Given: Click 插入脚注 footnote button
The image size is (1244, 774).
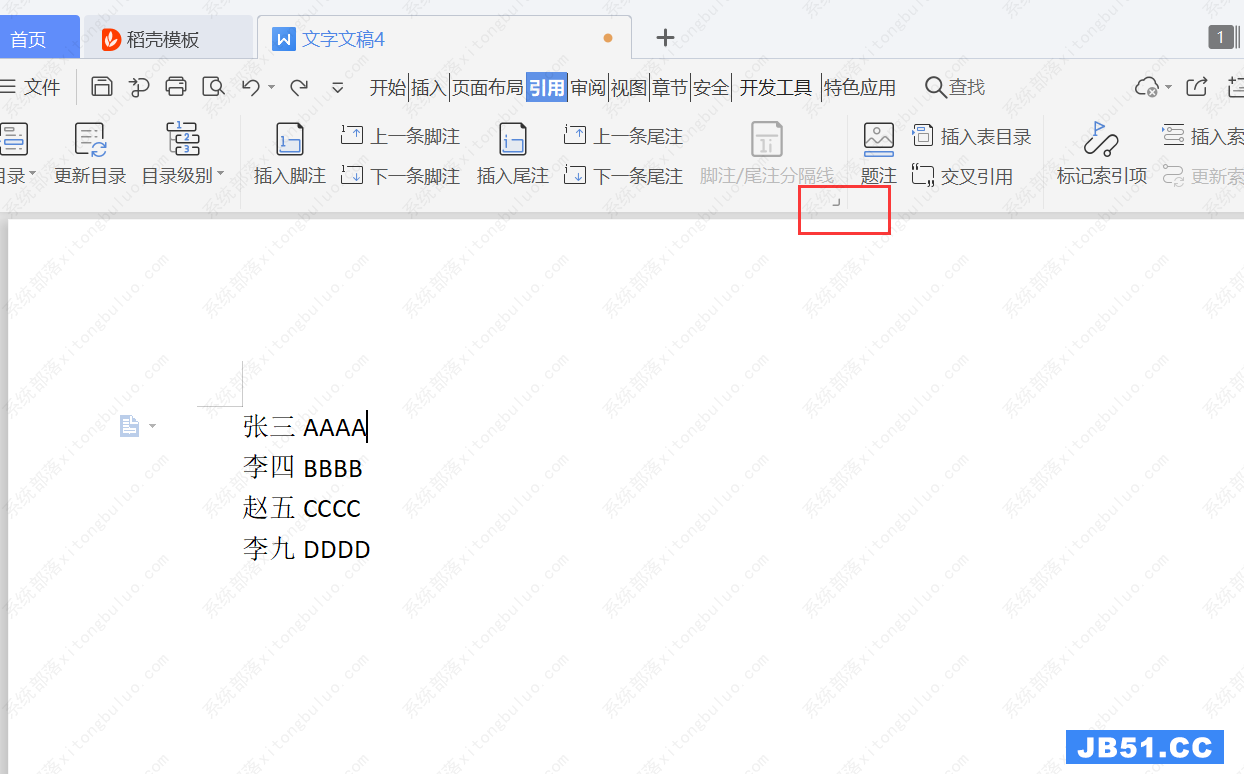Looking at the screenshot, I should [289, 154].
